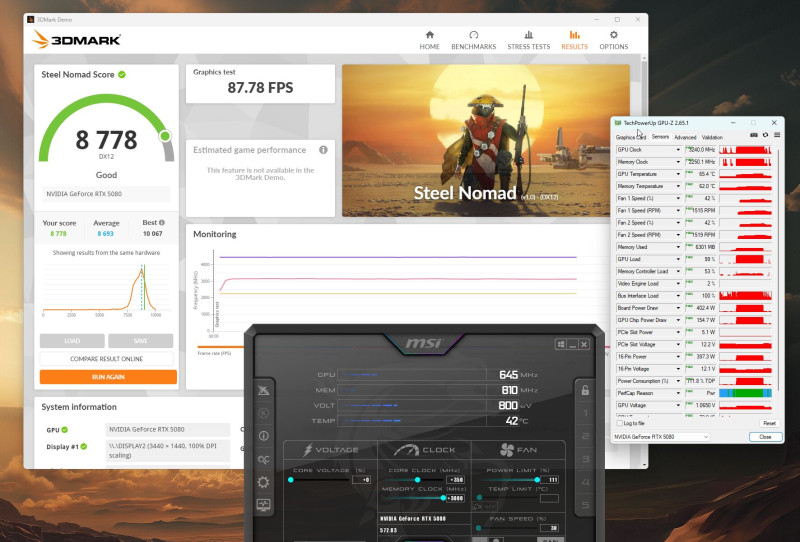Click Afterburner Kombustor K icon
This screenshot has height=542, width=800.
point(263,413)
